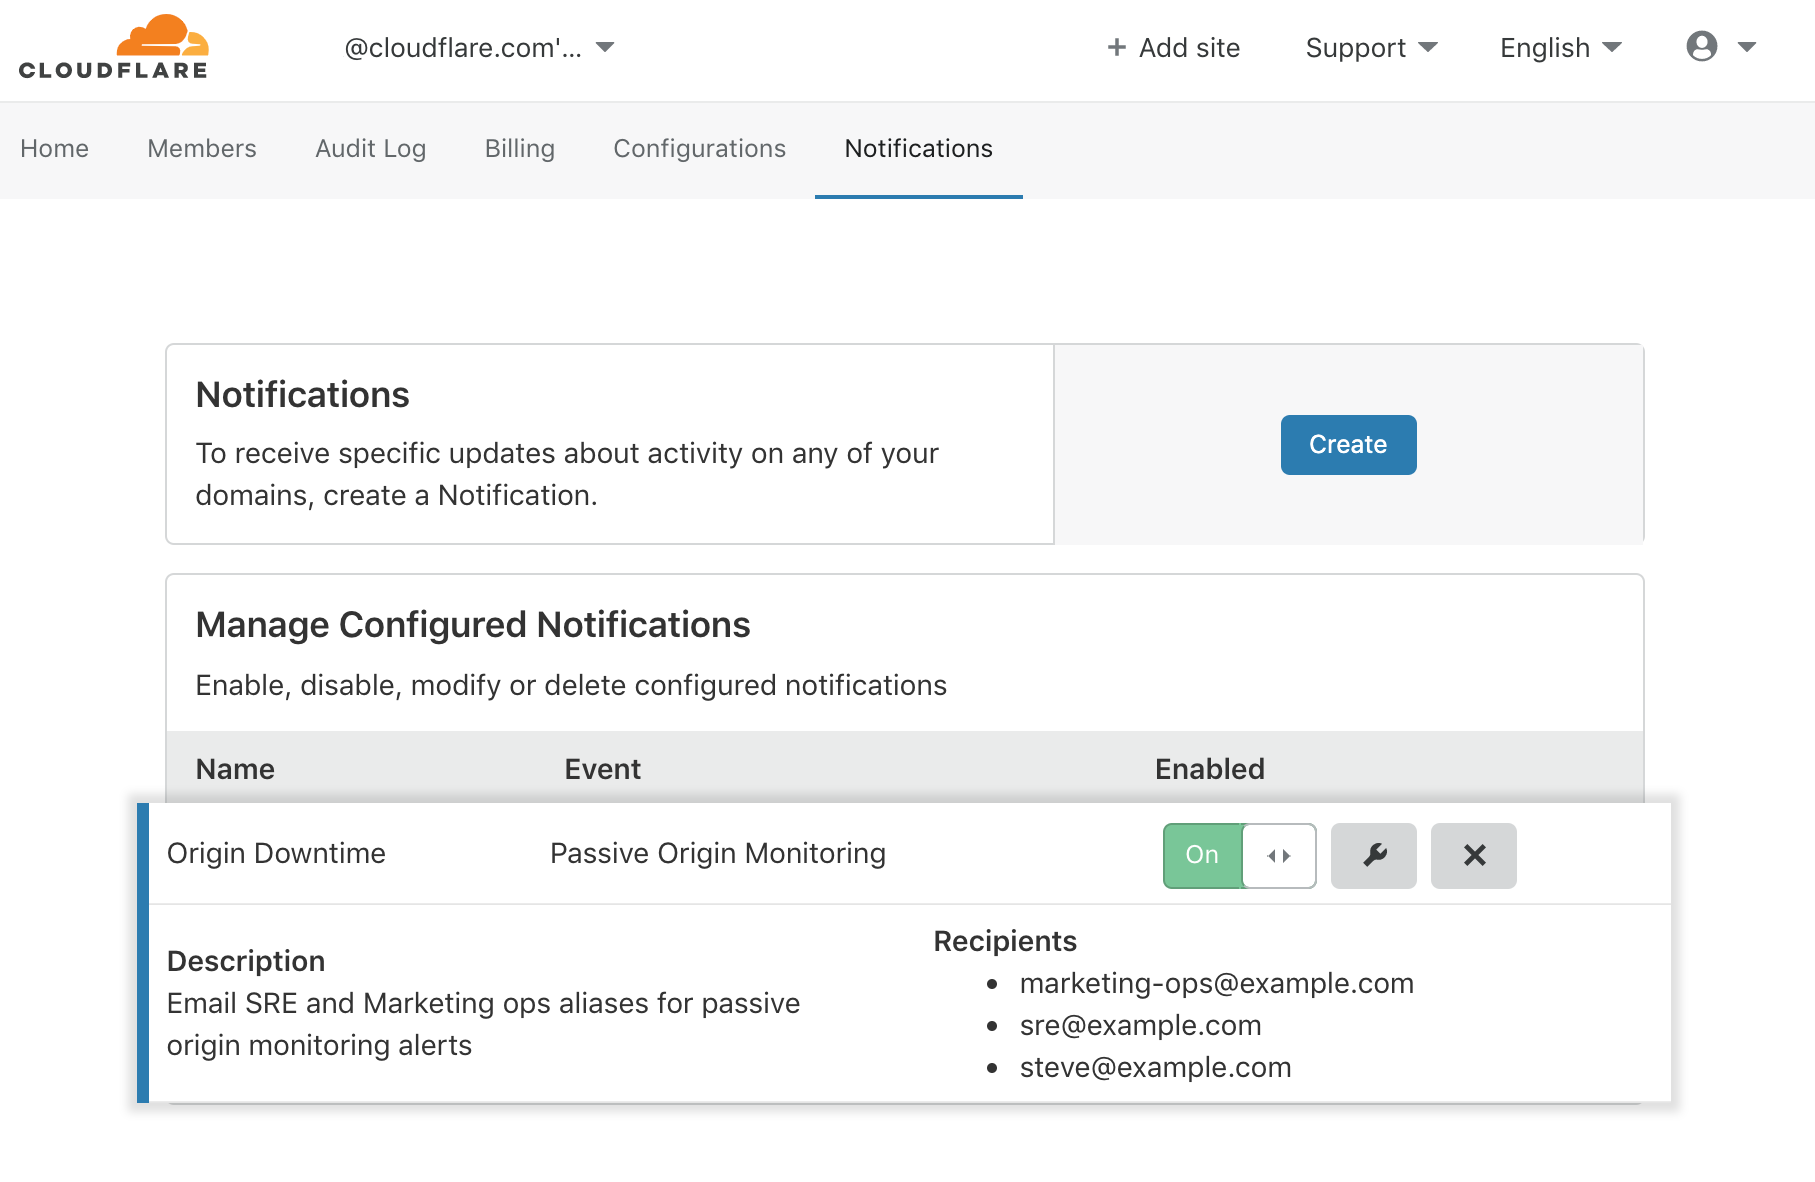Image resolution: width=1815 pixels, height=1182 pixels.
Task: Click the toggle handle arrows icon
Action: coord(1279,856)
